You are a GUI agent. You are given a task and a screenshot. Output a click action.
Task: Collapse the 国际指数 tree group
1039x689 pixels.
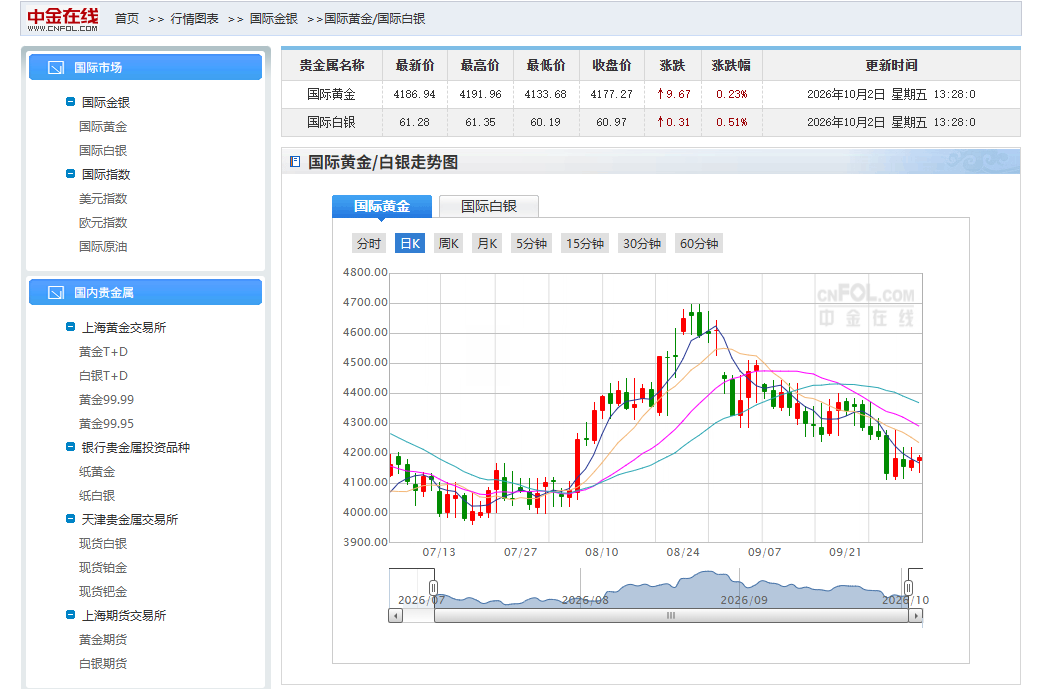[70, 174]
